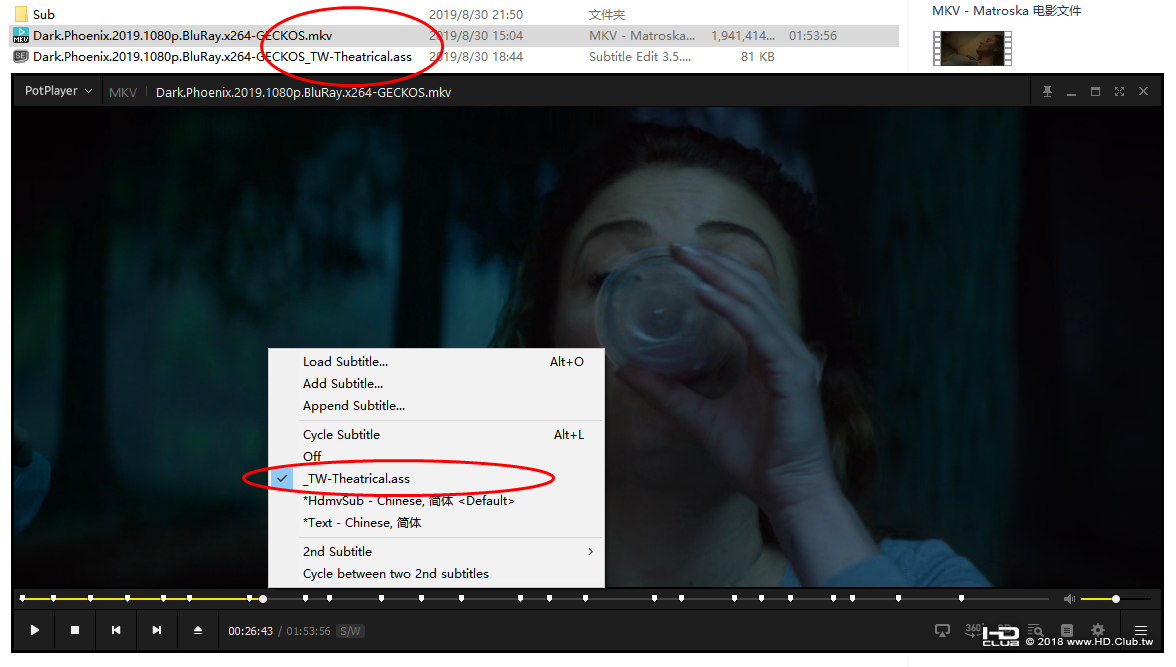
Task: Click the MKV video preview thumbnail
Action: 972,49
